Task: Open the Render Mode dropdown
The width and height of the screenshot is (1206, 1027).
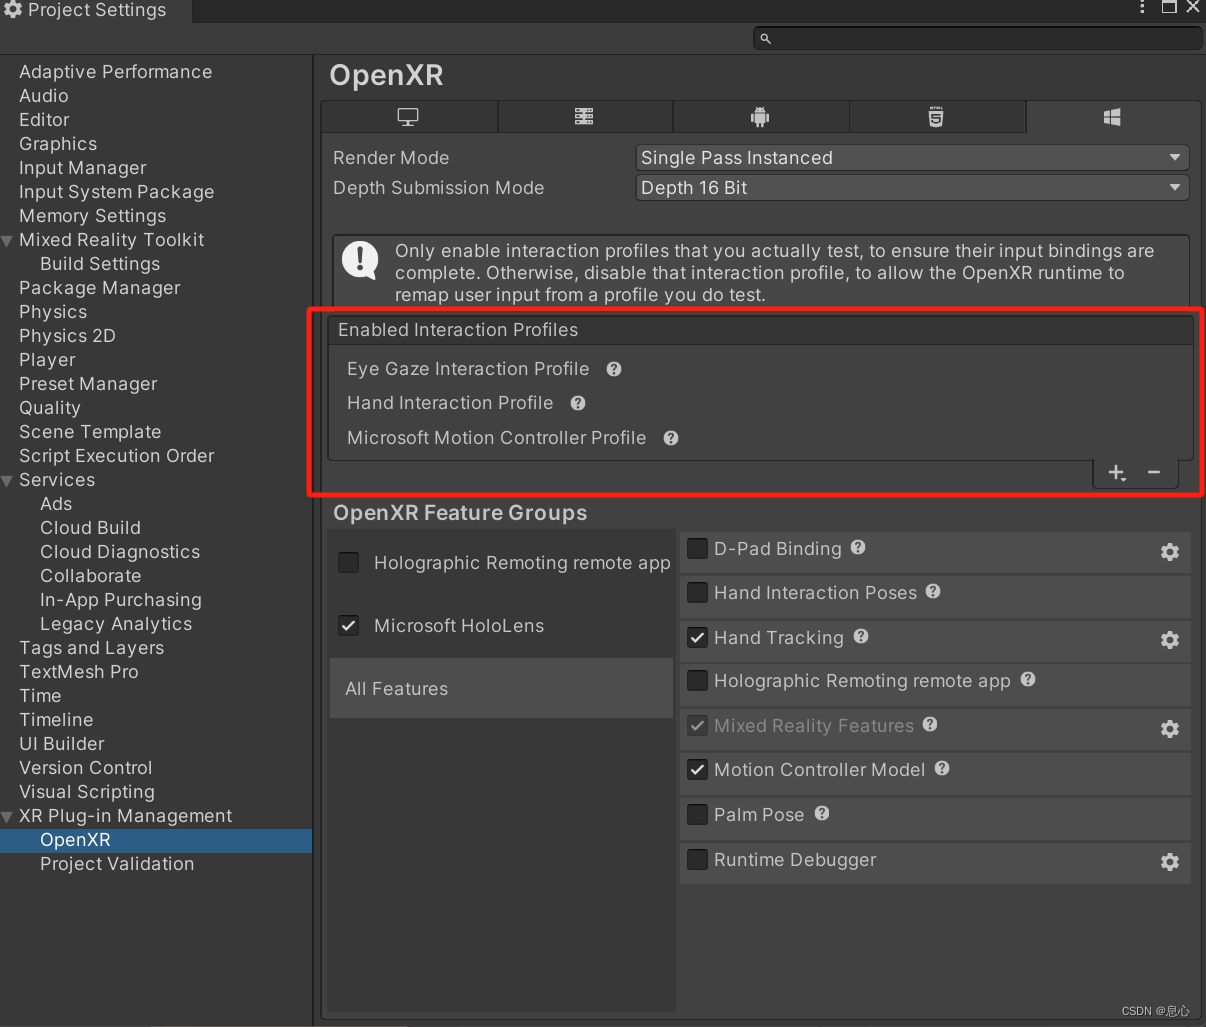Action: point(911,157)
